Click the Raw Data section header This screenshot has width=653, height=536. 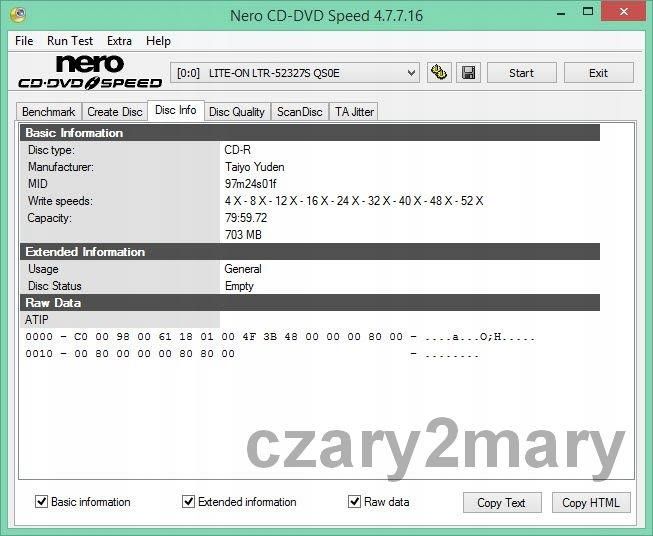click(x=310, y=303)
